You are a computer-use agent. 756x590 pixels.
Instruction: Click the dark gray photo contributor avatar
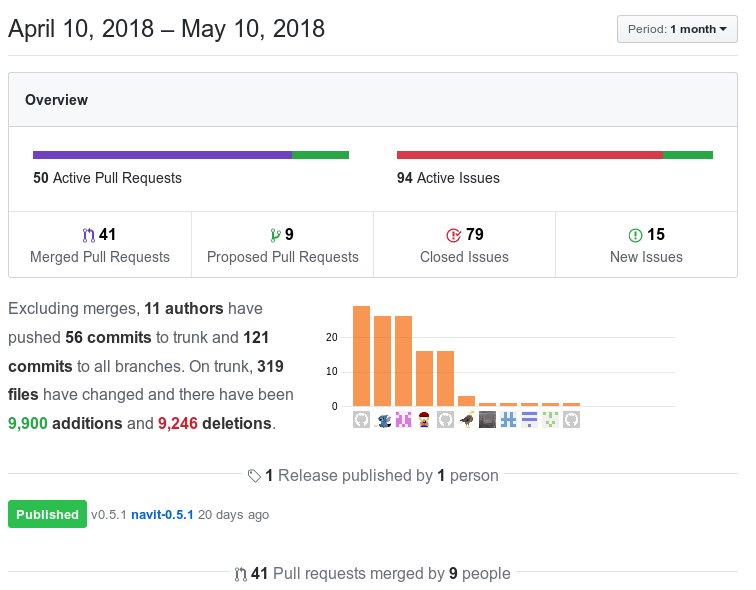pos(487,419)
